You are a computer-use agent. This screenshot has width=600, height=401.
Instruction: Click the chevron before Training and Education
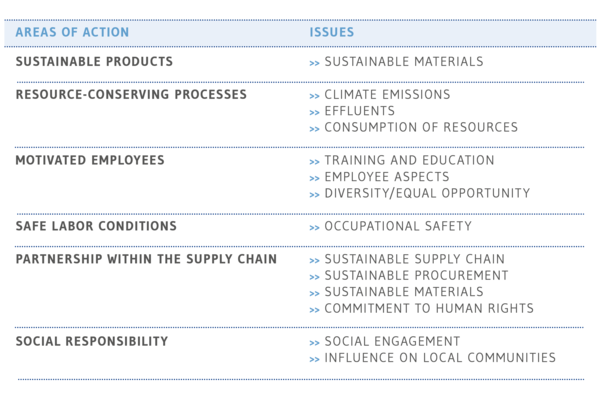(x=314, y=162)
